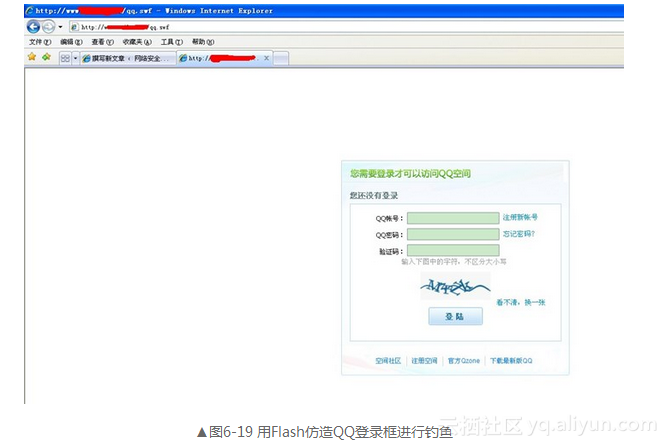Click the page icon in the address bar

(x=75, y=27)
